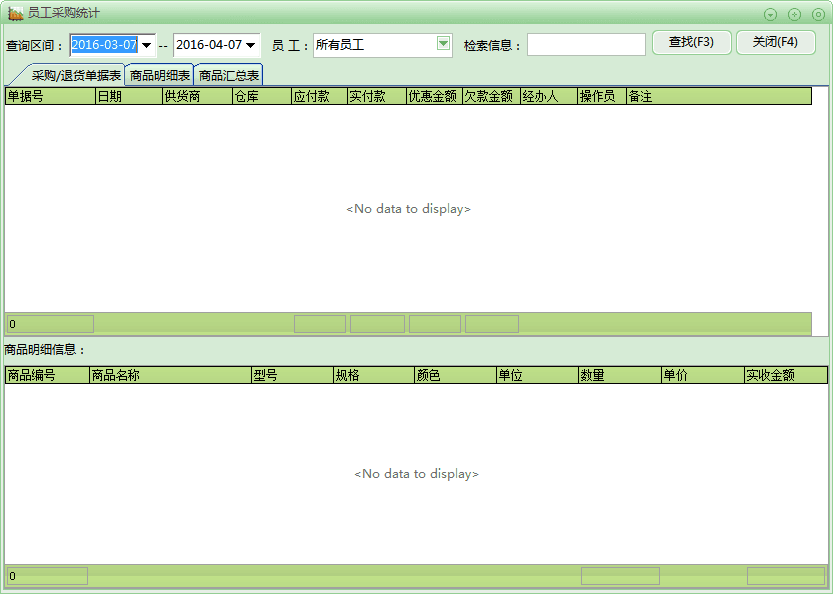Screen dimensions: 833x594
Task: Click the start date field showing 2016-03-07
Action: pyautogui.click(x=104, y=45)
